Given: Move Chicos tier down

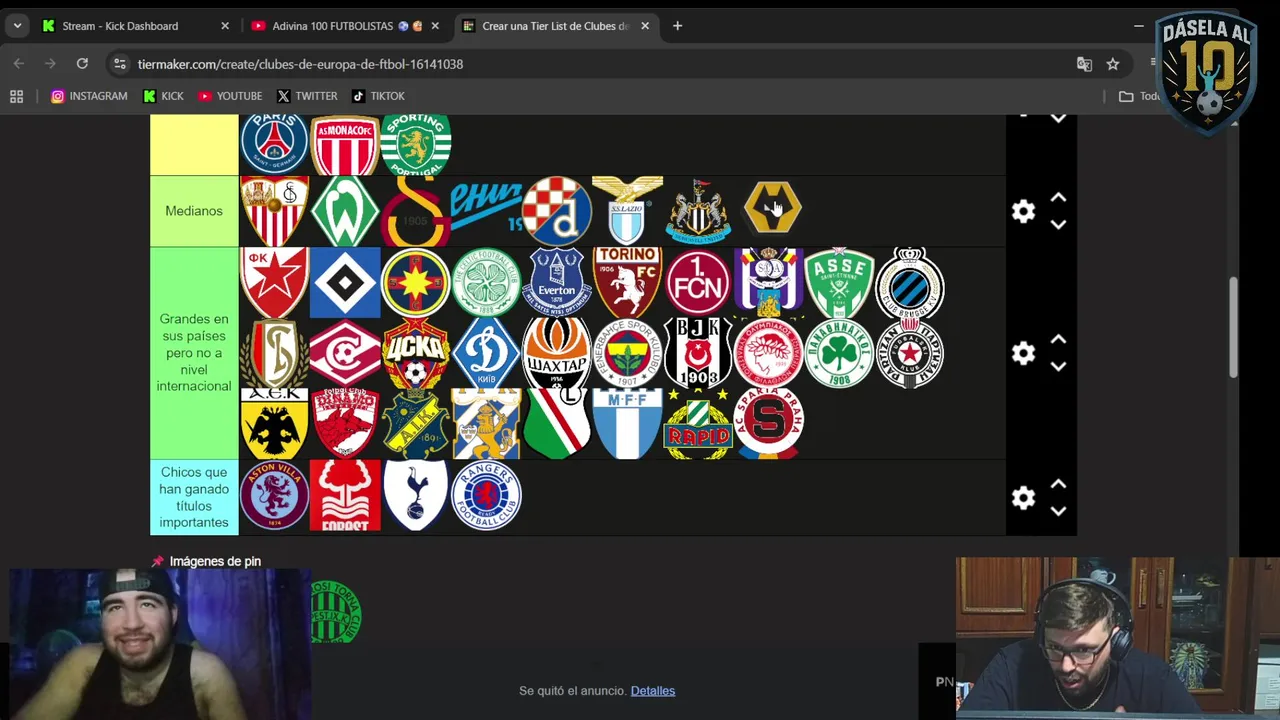Looking at the screenshot, I should click(x=1058, y=511).
